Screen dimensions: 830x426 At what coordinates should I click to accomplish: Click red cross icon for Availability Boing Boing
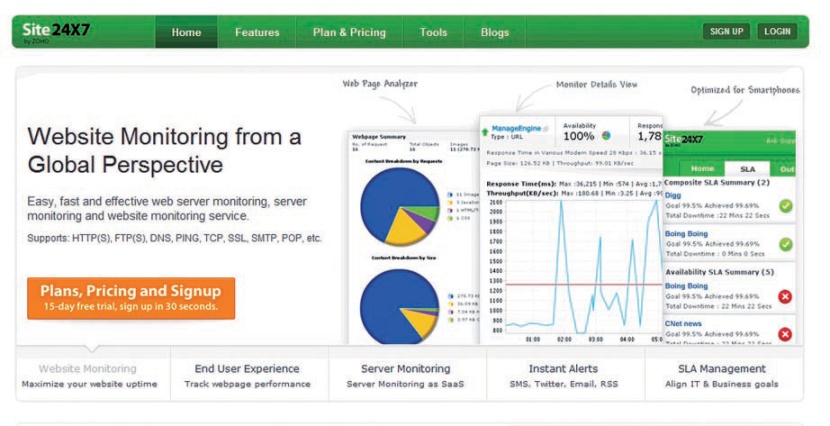click(x=786, y=296)
